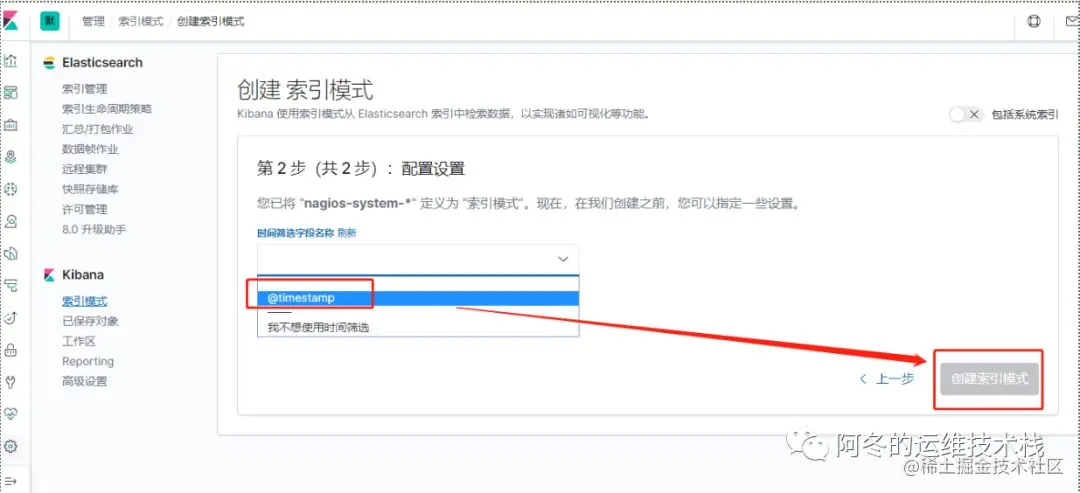
Task: Toggle 包括系统索引 switch
Action: coord(966,115)
